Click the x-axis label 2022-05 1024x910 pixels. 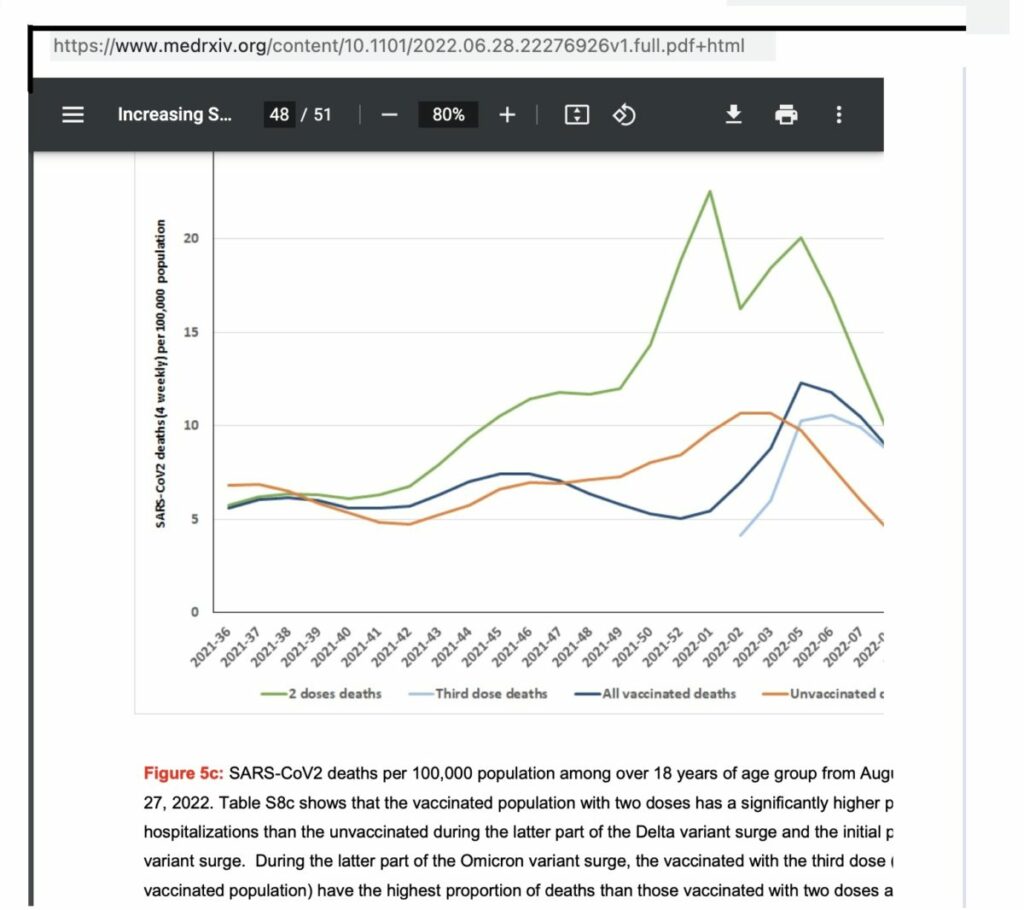pyautogui.click(x=784, y=647)
